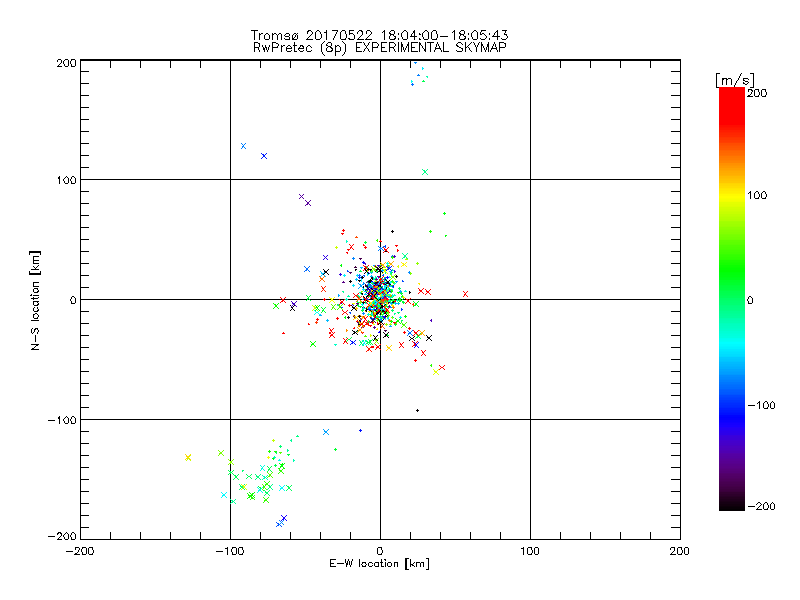Click the '[m/s]' colorbar unit label
Screen dimensions: 800x600
tap(734, 80)
